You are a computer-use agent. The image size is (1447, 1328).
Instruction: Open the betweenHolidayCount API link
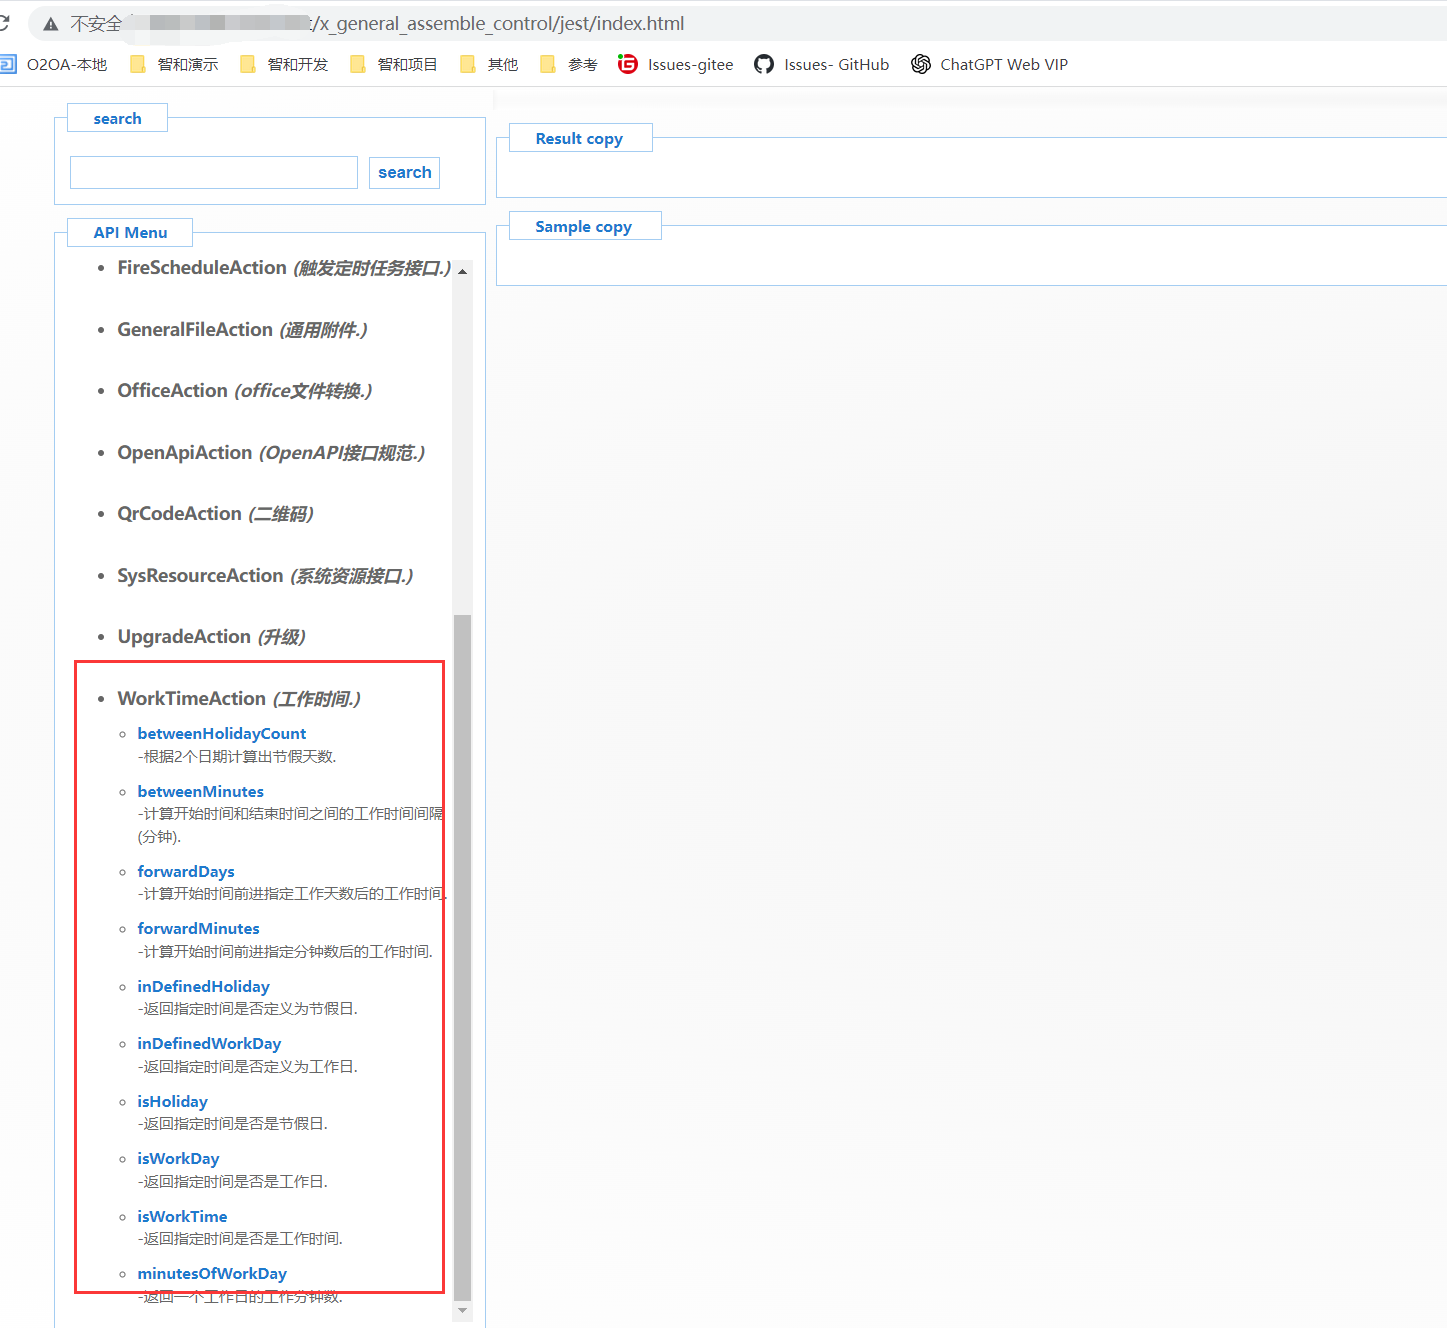[222, 734]
